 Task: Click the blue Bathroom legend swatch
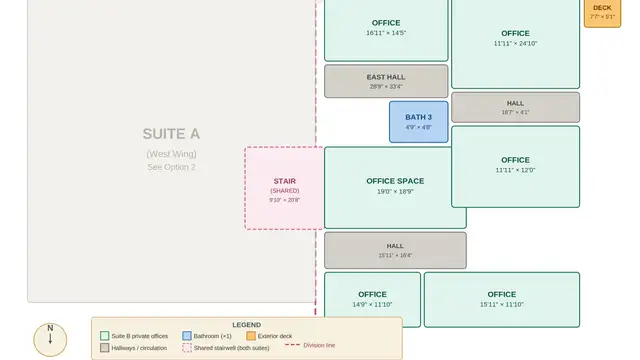[187, 336]
